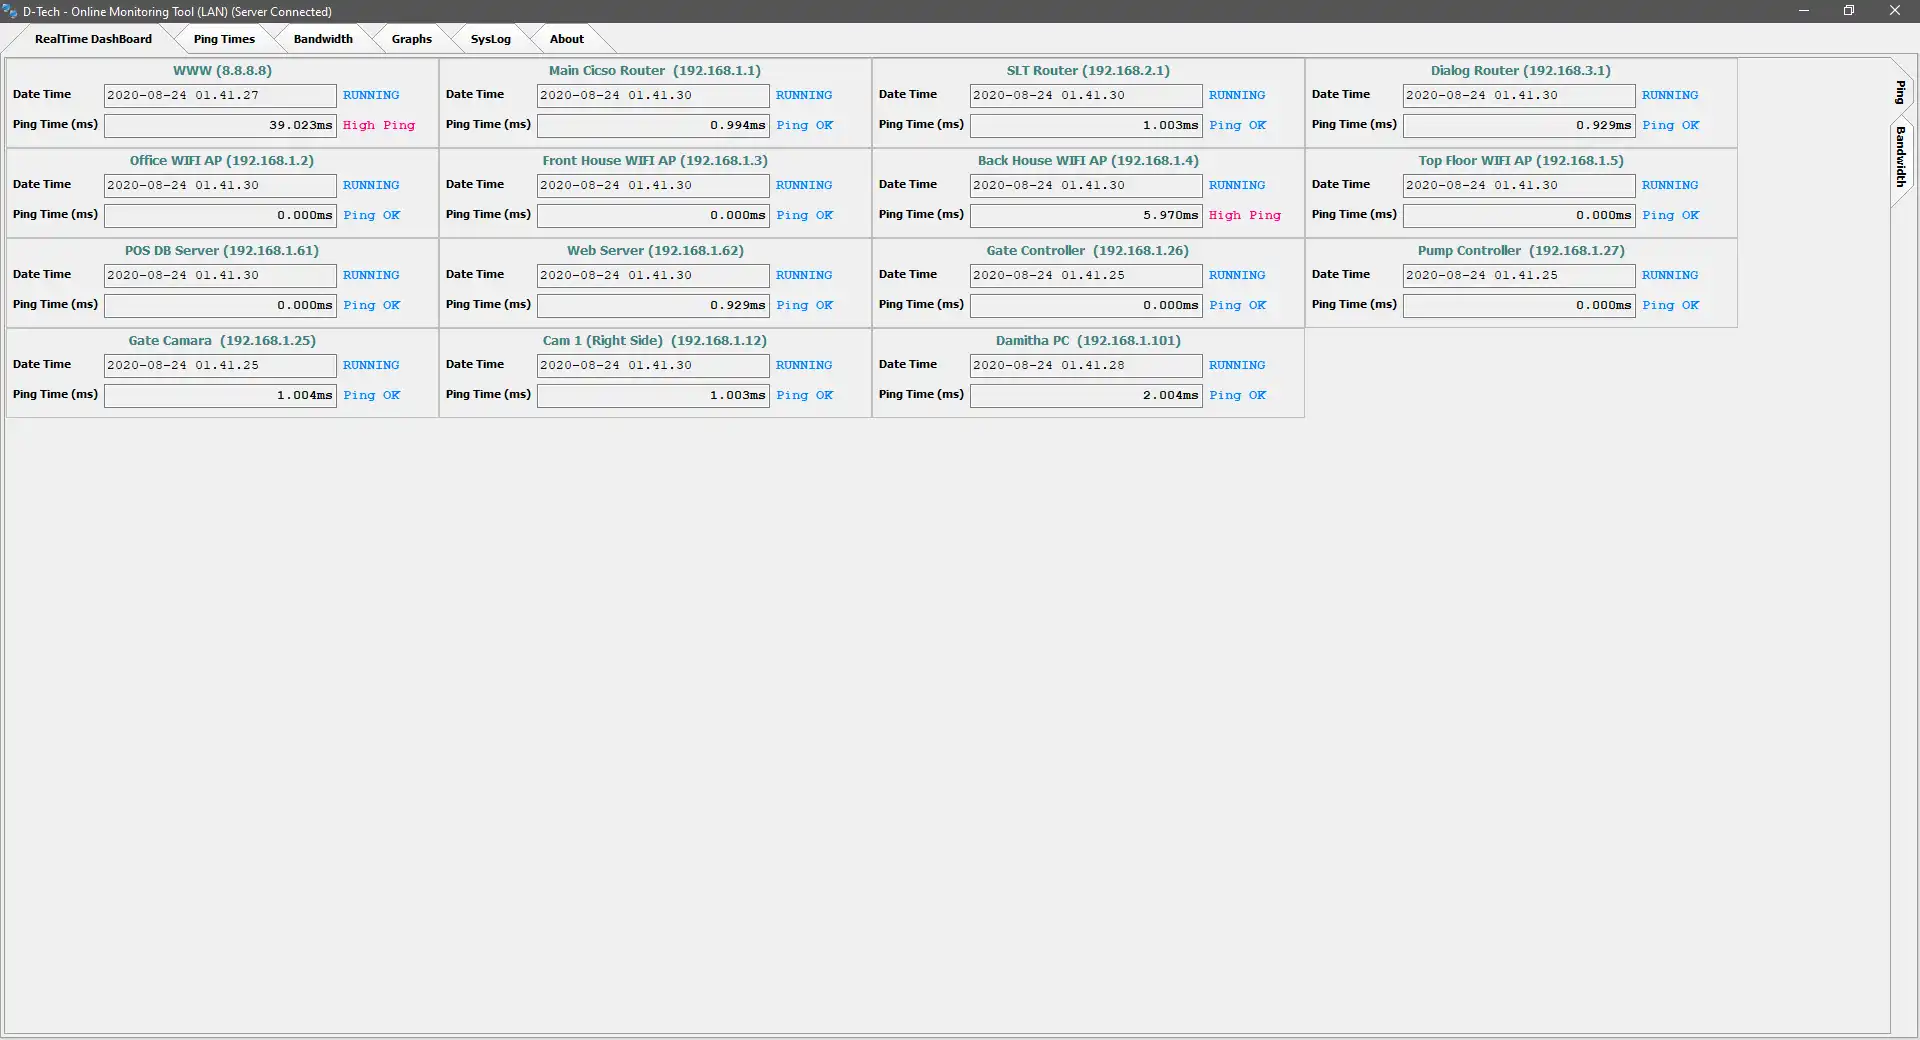Click Pump Controller (192.168.1.27) heading
Screen dimensions: 1920x1040
coord(1521,251)
